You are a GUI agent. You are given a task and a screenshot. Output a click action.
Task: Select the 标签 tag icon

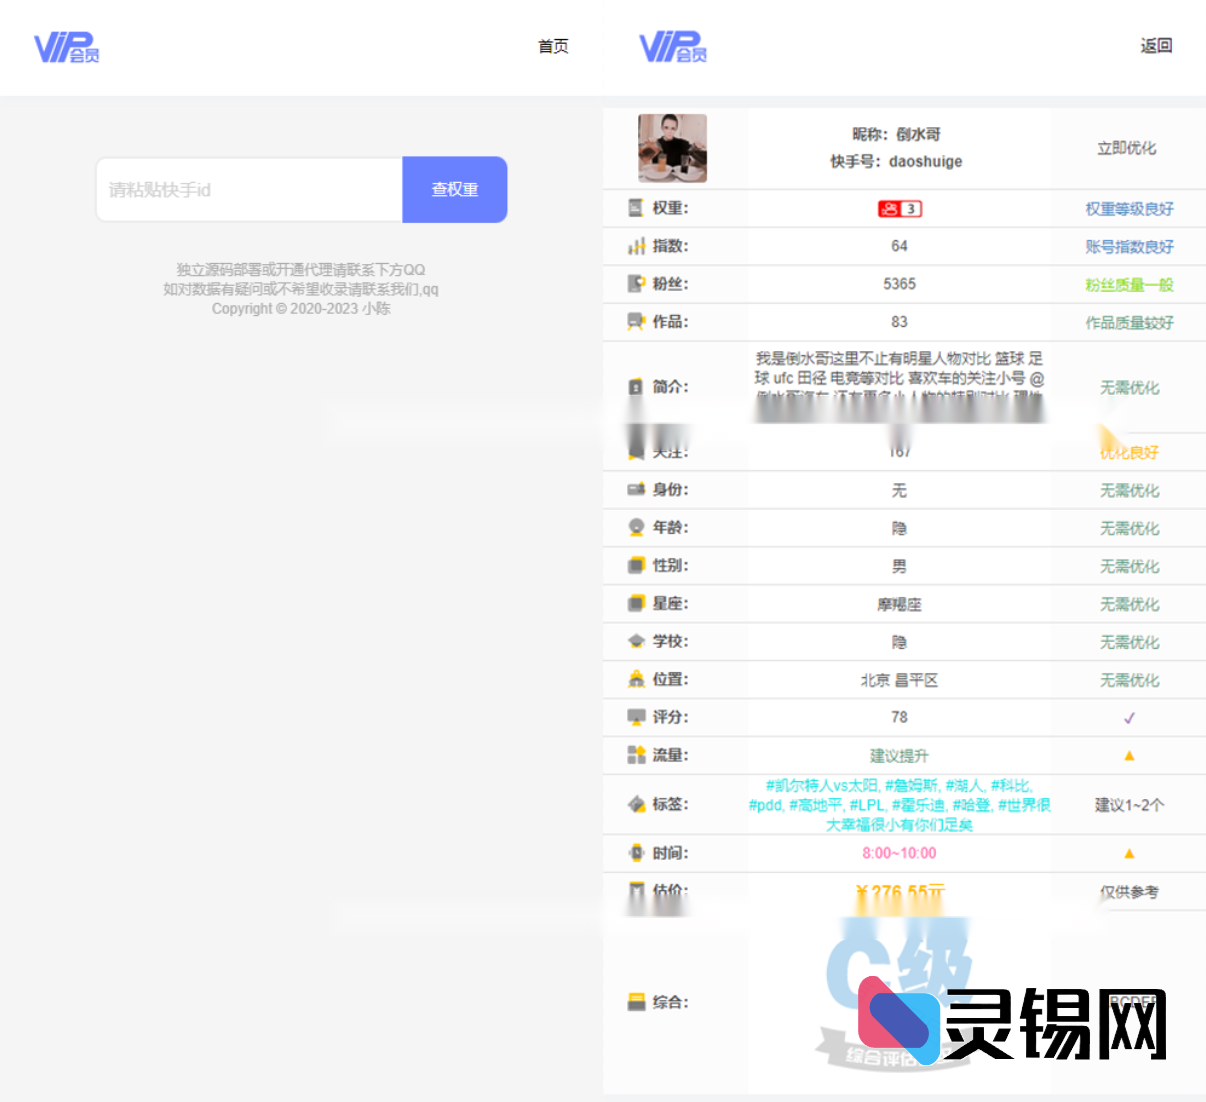(x=636, y=804)
